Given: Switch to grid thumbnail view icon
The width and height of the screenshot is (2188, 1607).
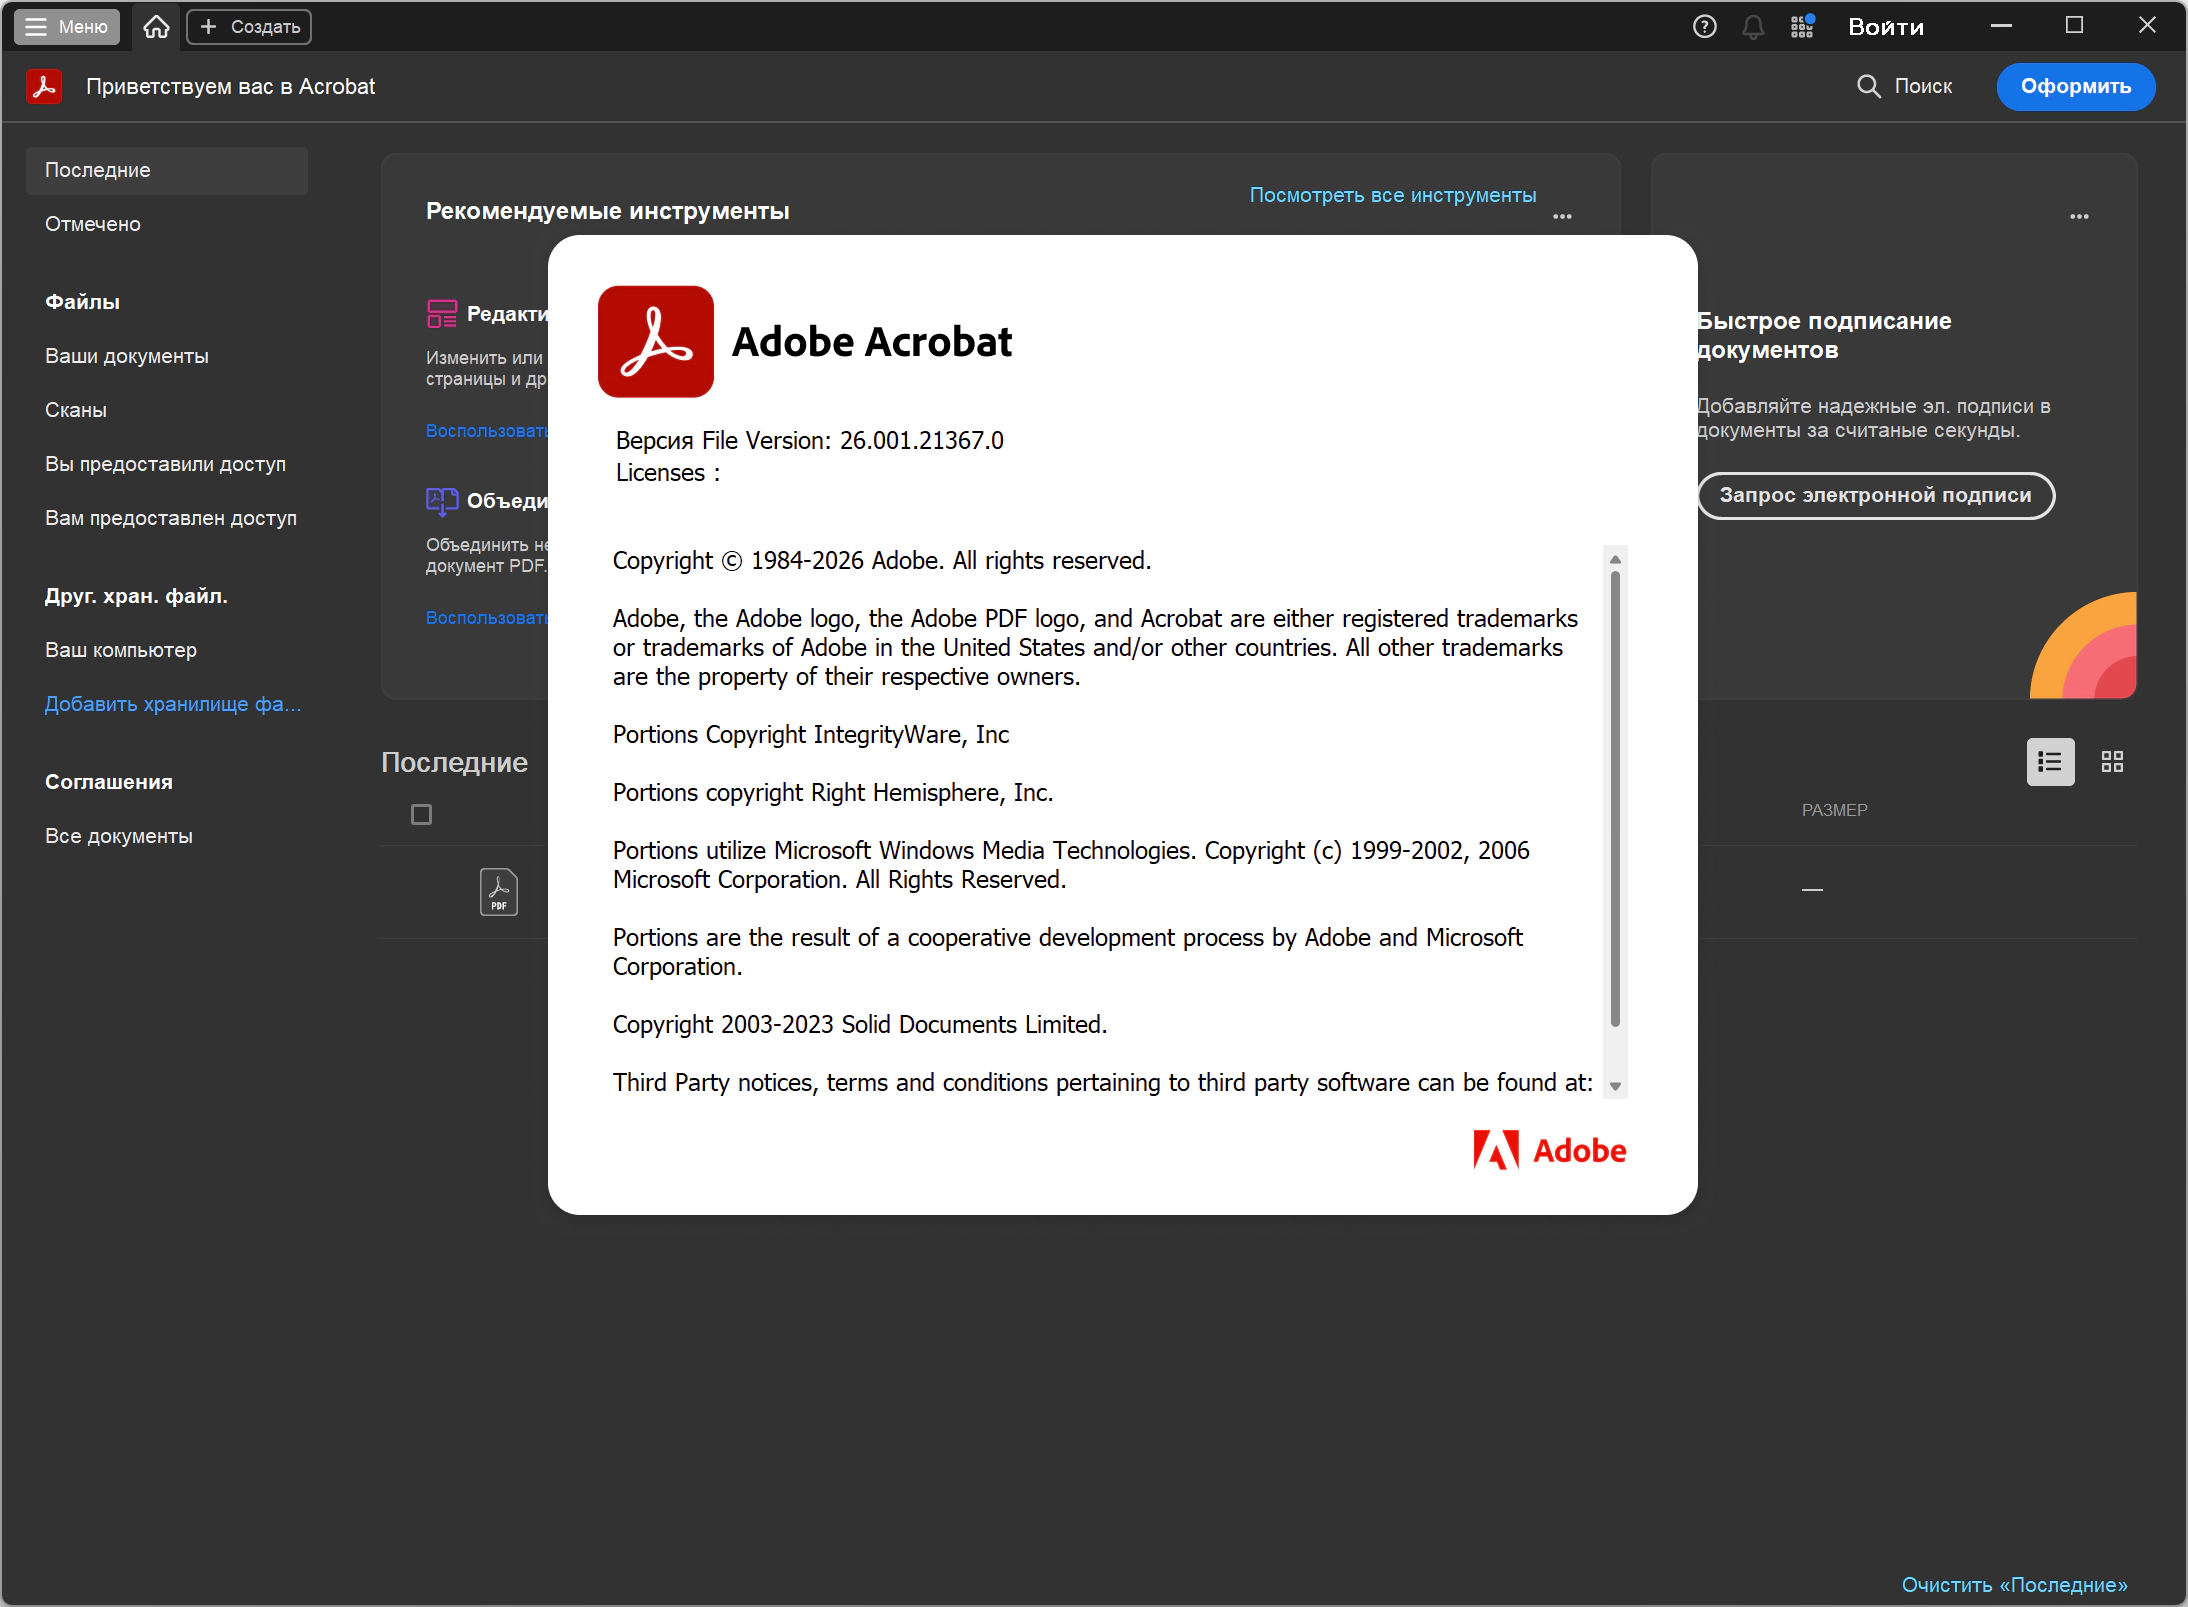Looking at the screenshot, I should pos(2112,762).
